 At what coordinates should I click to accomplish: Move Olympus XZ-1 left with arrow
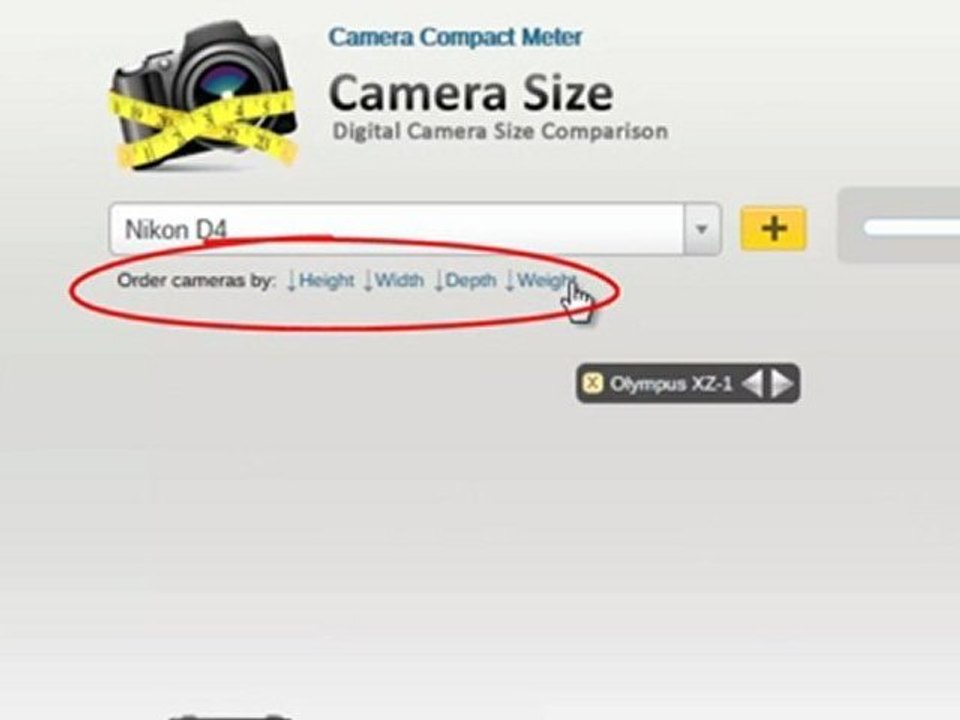[752, 384]
